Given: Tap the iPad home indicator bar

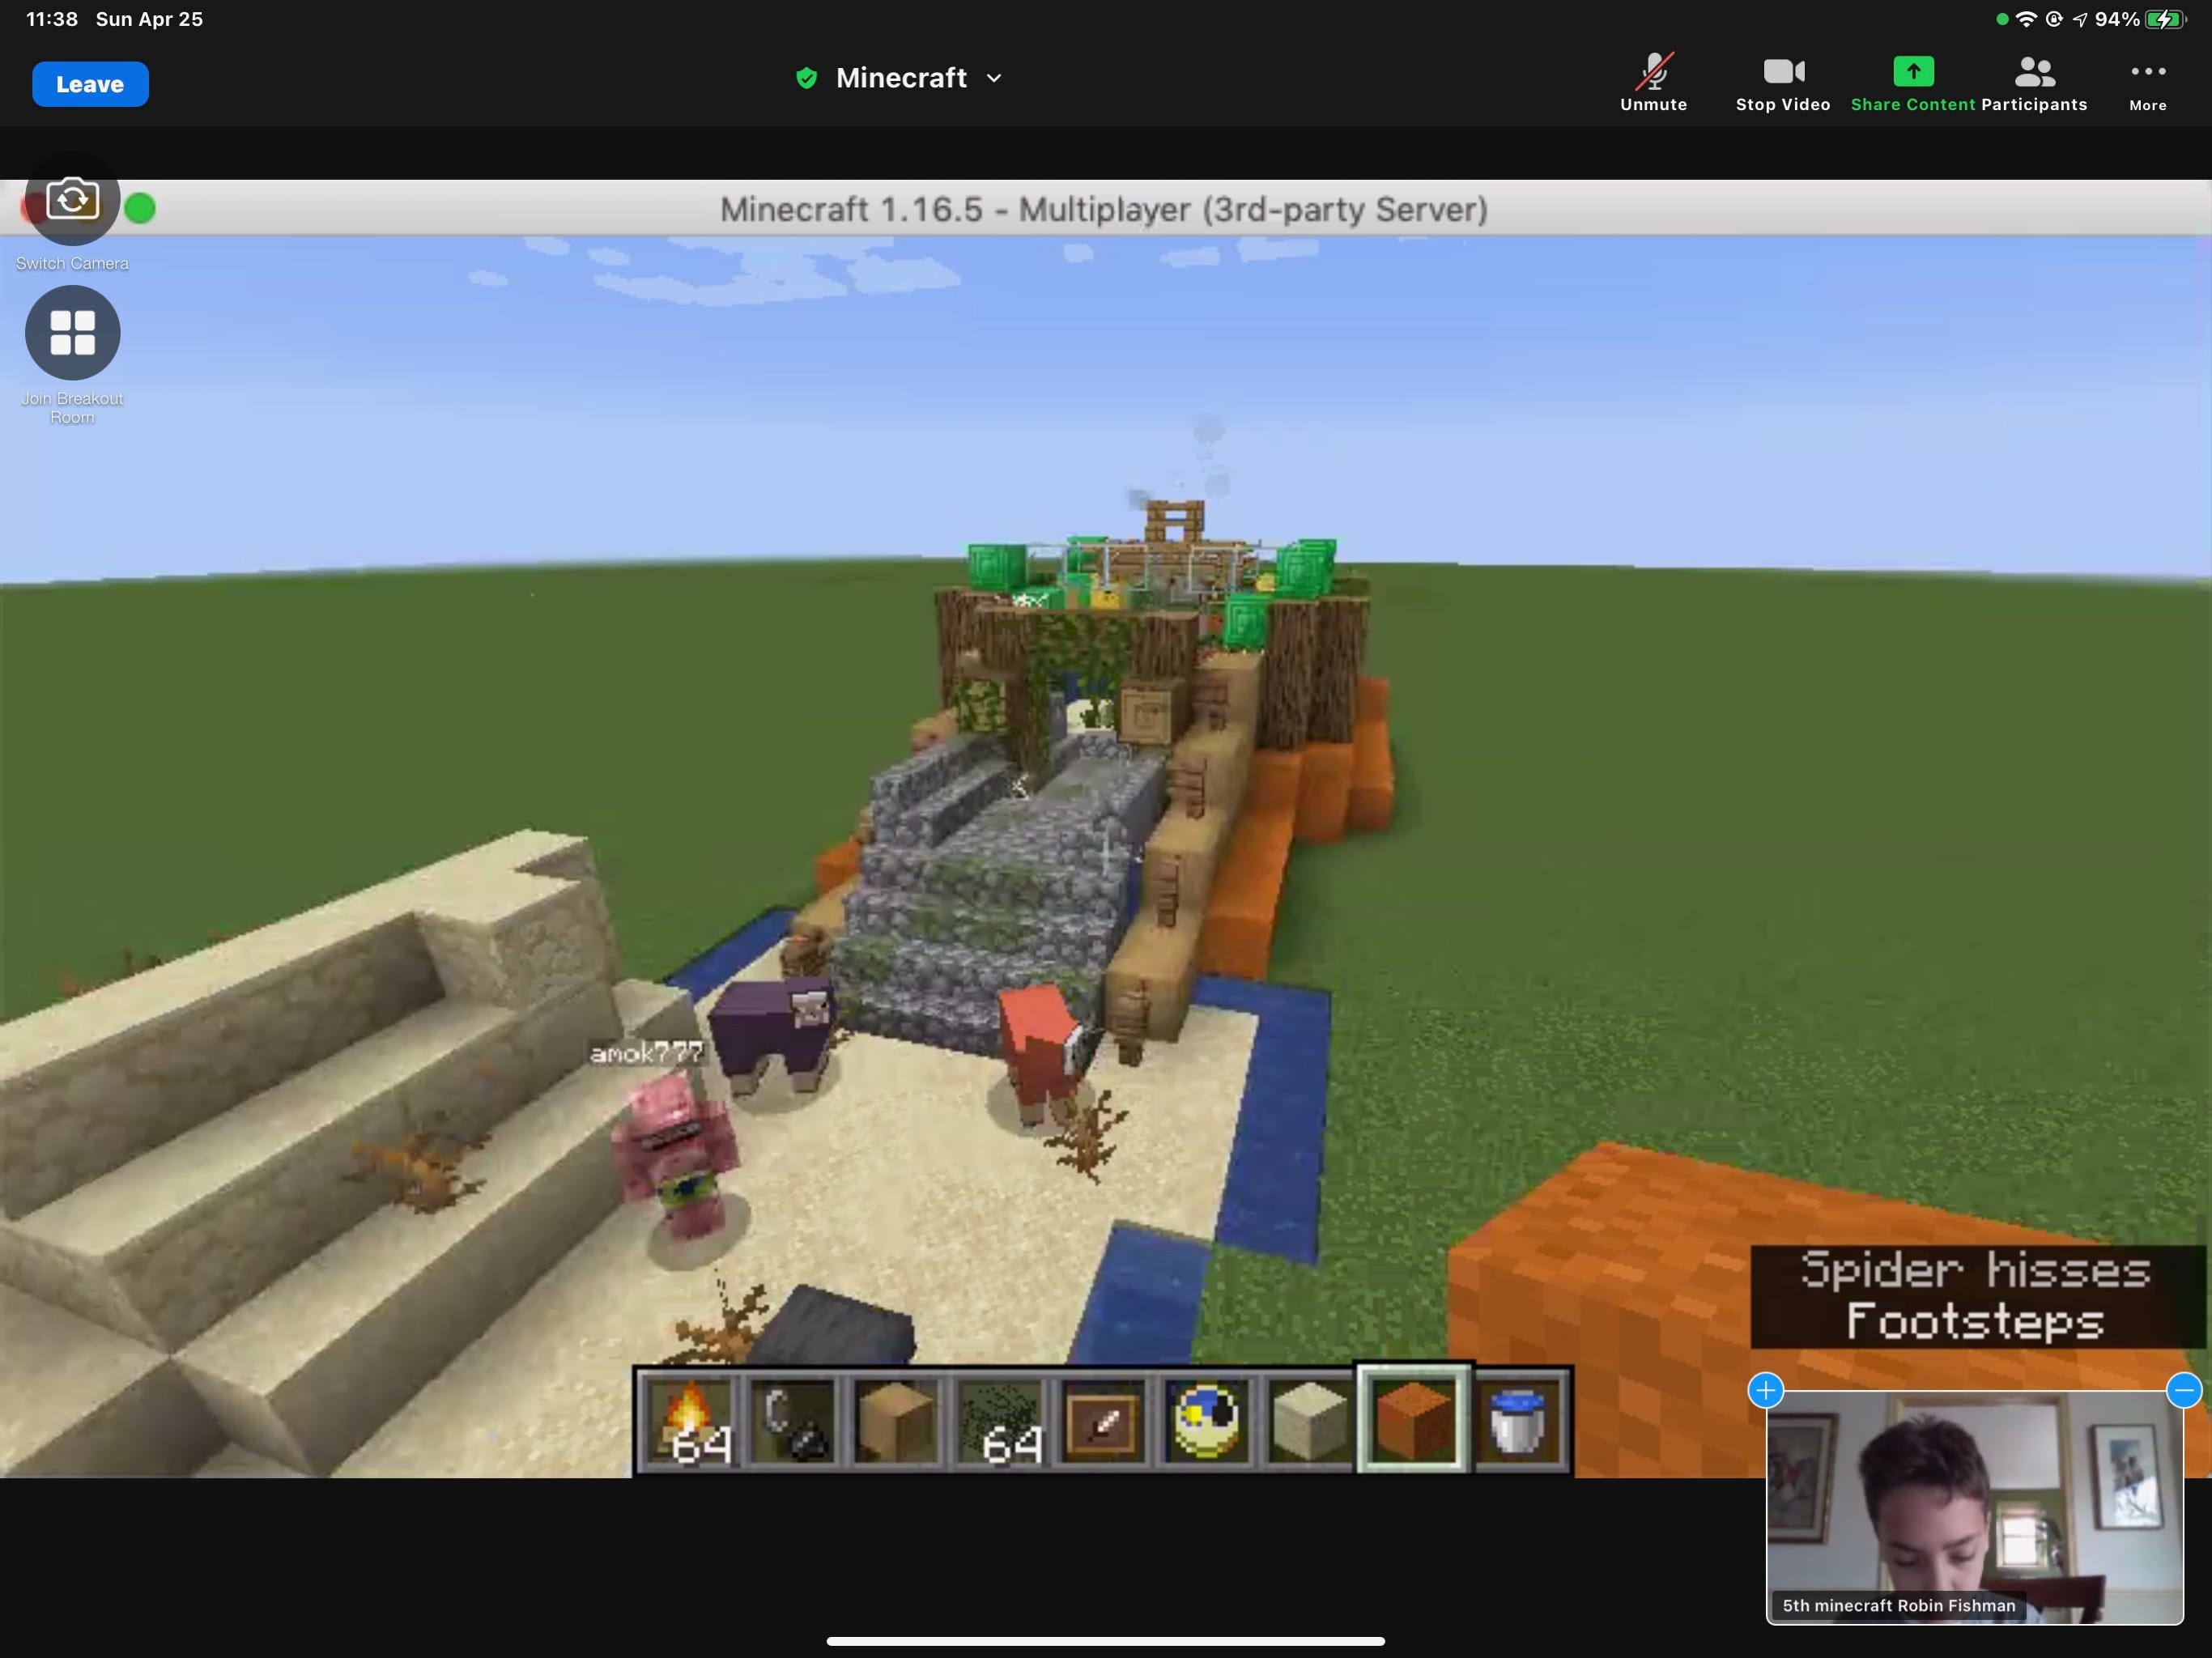Looking at the screenshot, I should click(1105, 1641).
